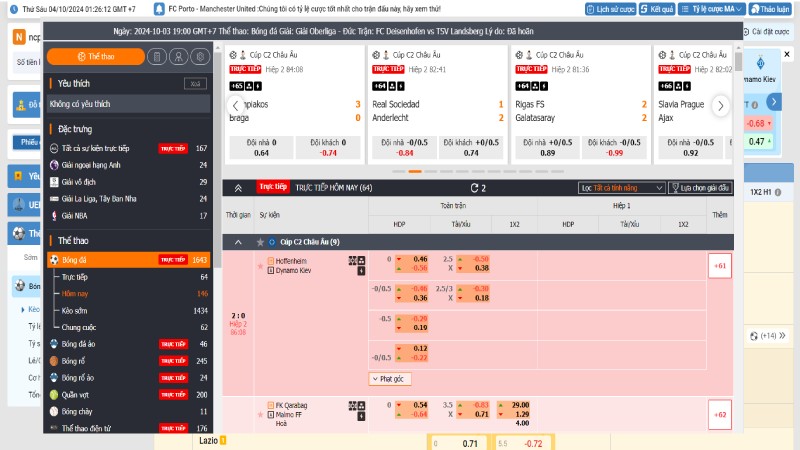Go to next featured match card

point(720,106)
